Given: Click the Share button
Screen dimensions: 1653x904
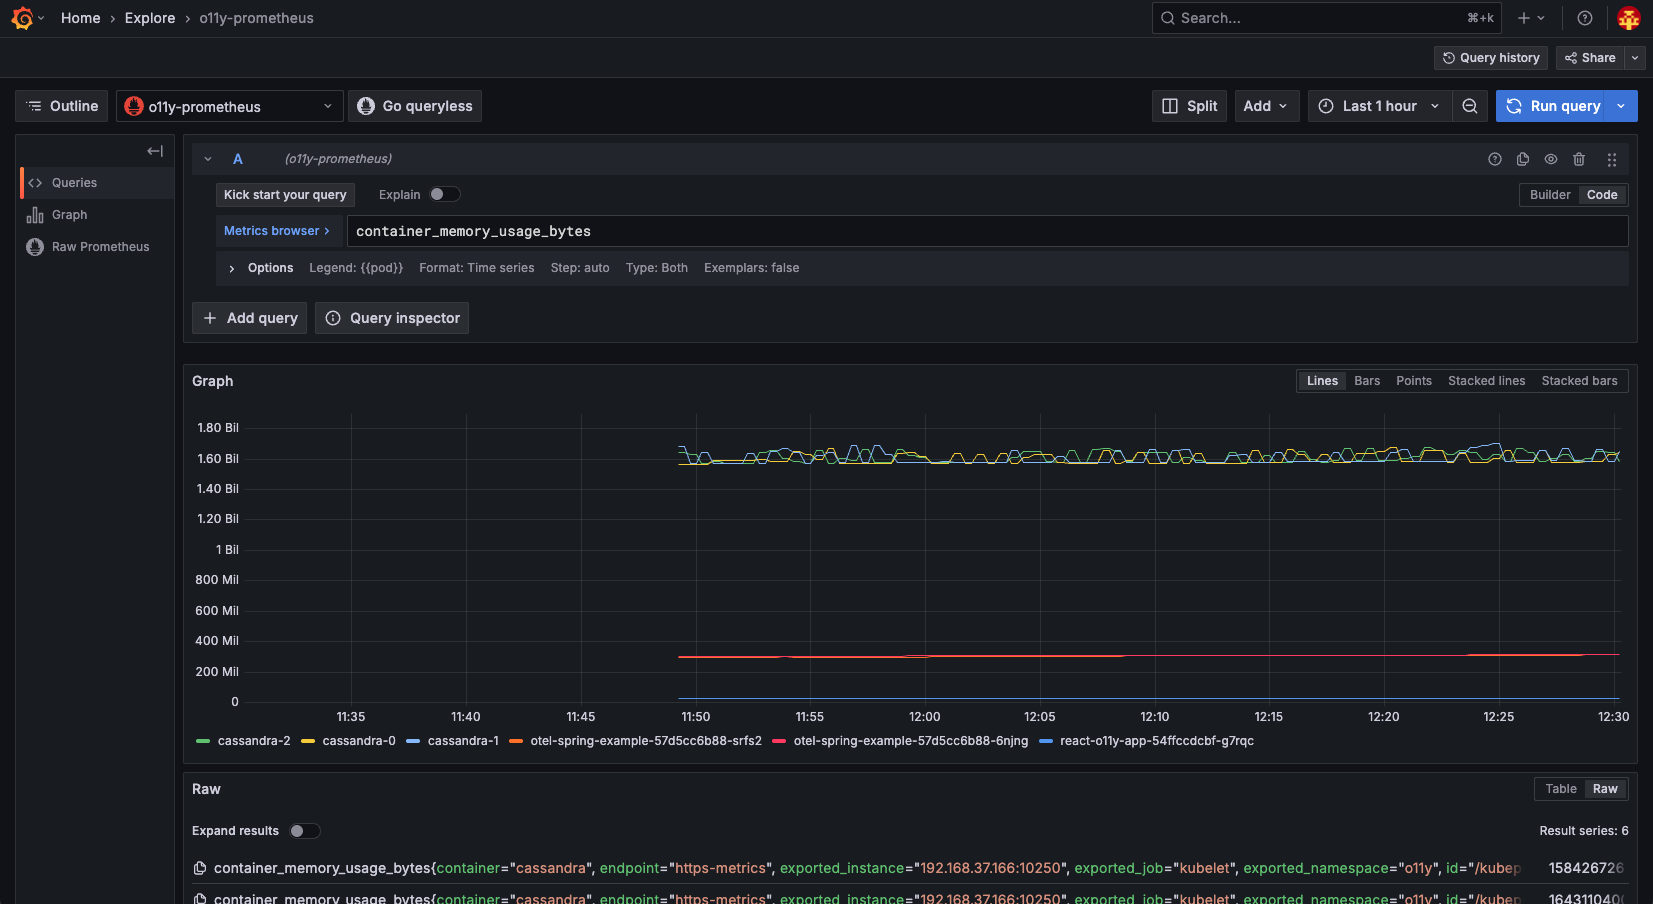Looking at the screenshot, I should point(1590,58).
